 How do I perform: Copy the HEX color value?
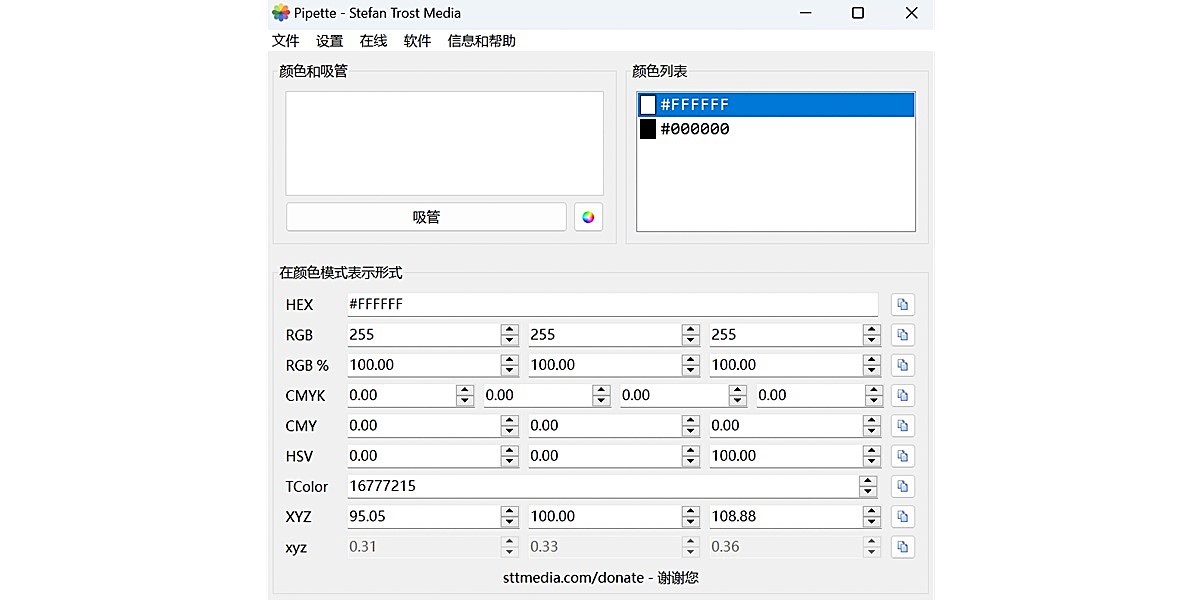(x=903, y=304)
